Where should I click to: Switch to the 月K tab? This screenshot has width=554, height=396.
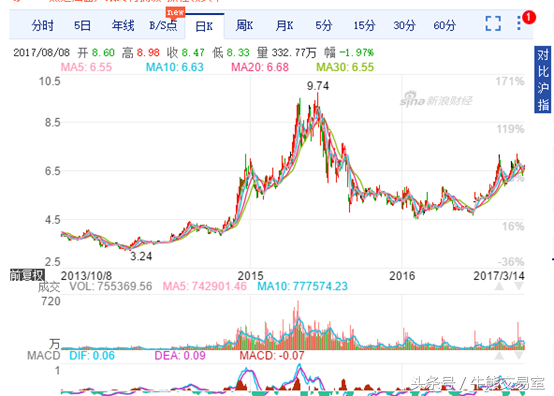tap(284, 26)
